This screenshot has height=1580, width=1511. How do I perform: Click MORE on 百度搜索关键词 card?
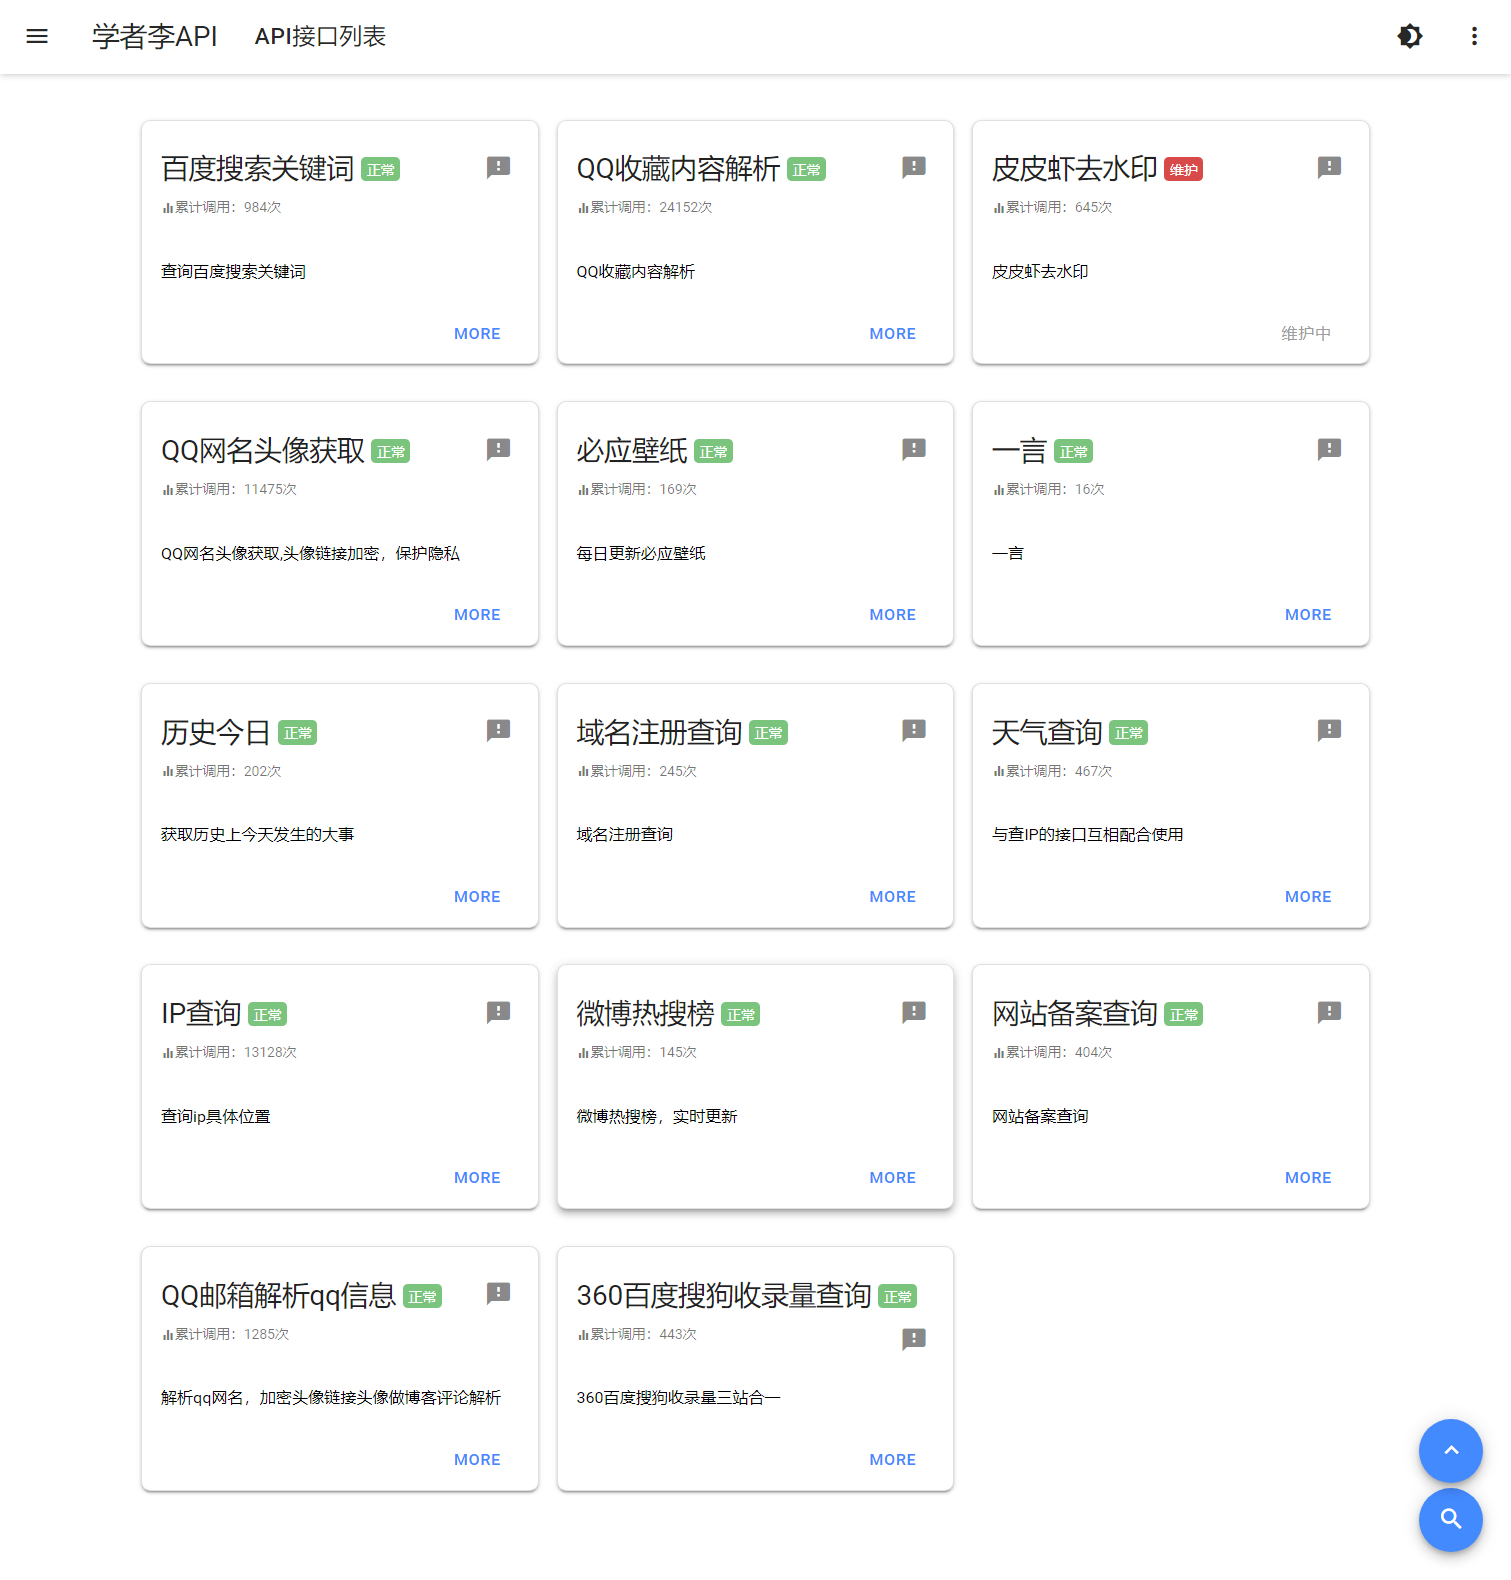pyautogui.click(x=477, y=334)
